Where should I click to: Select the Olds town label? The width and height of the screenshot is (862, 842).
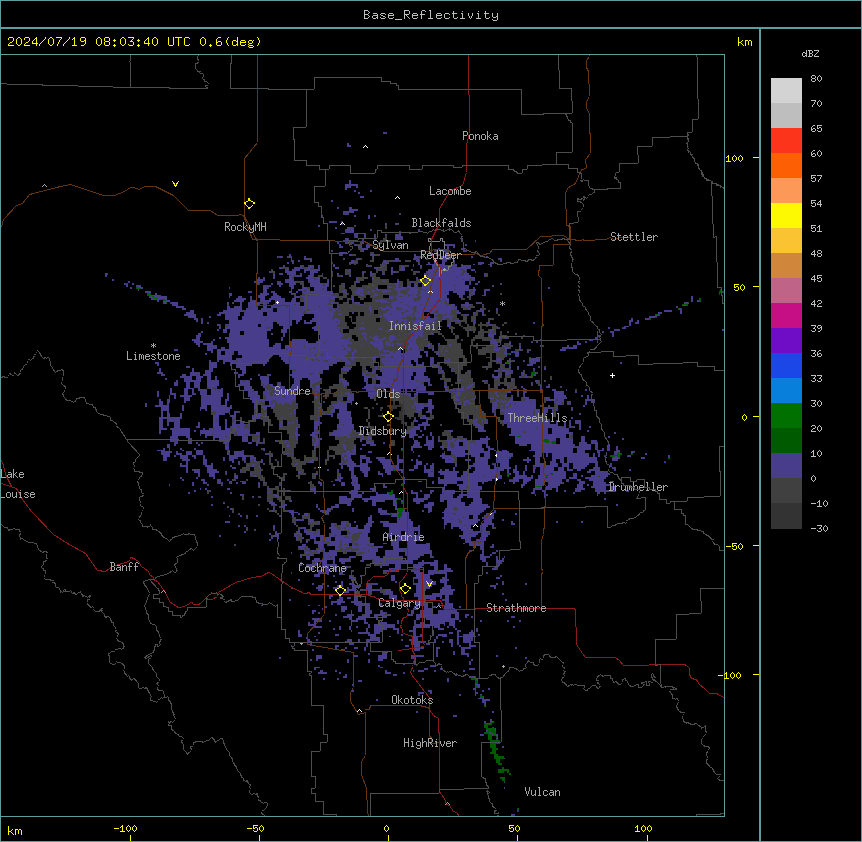click(388, 394)
